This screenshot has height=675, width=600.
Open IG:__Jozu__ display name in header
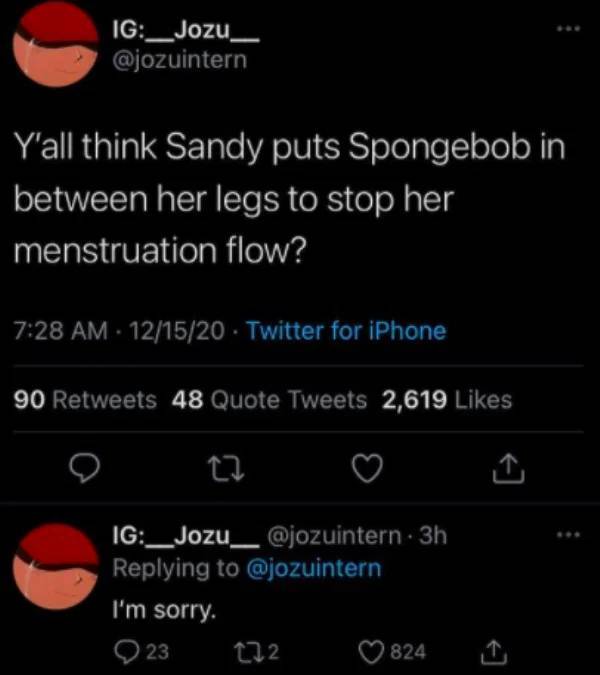coord(188,31)
